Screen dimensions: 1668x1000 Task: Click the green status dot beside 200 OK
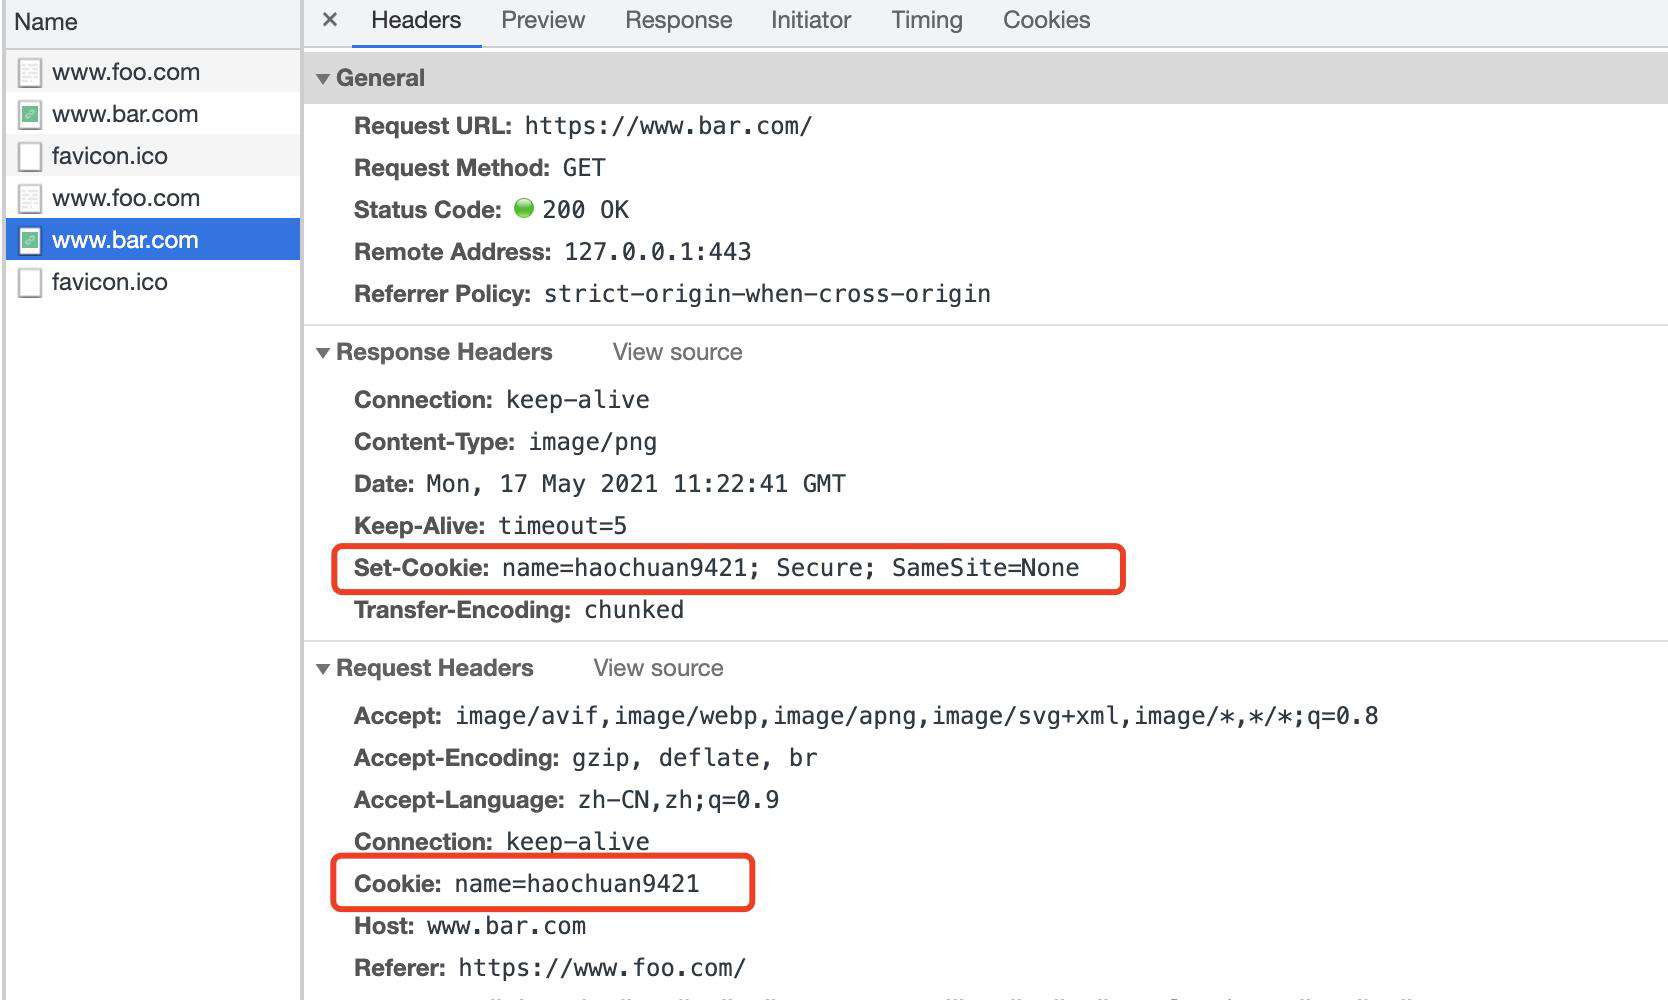[x=523, y=208]
